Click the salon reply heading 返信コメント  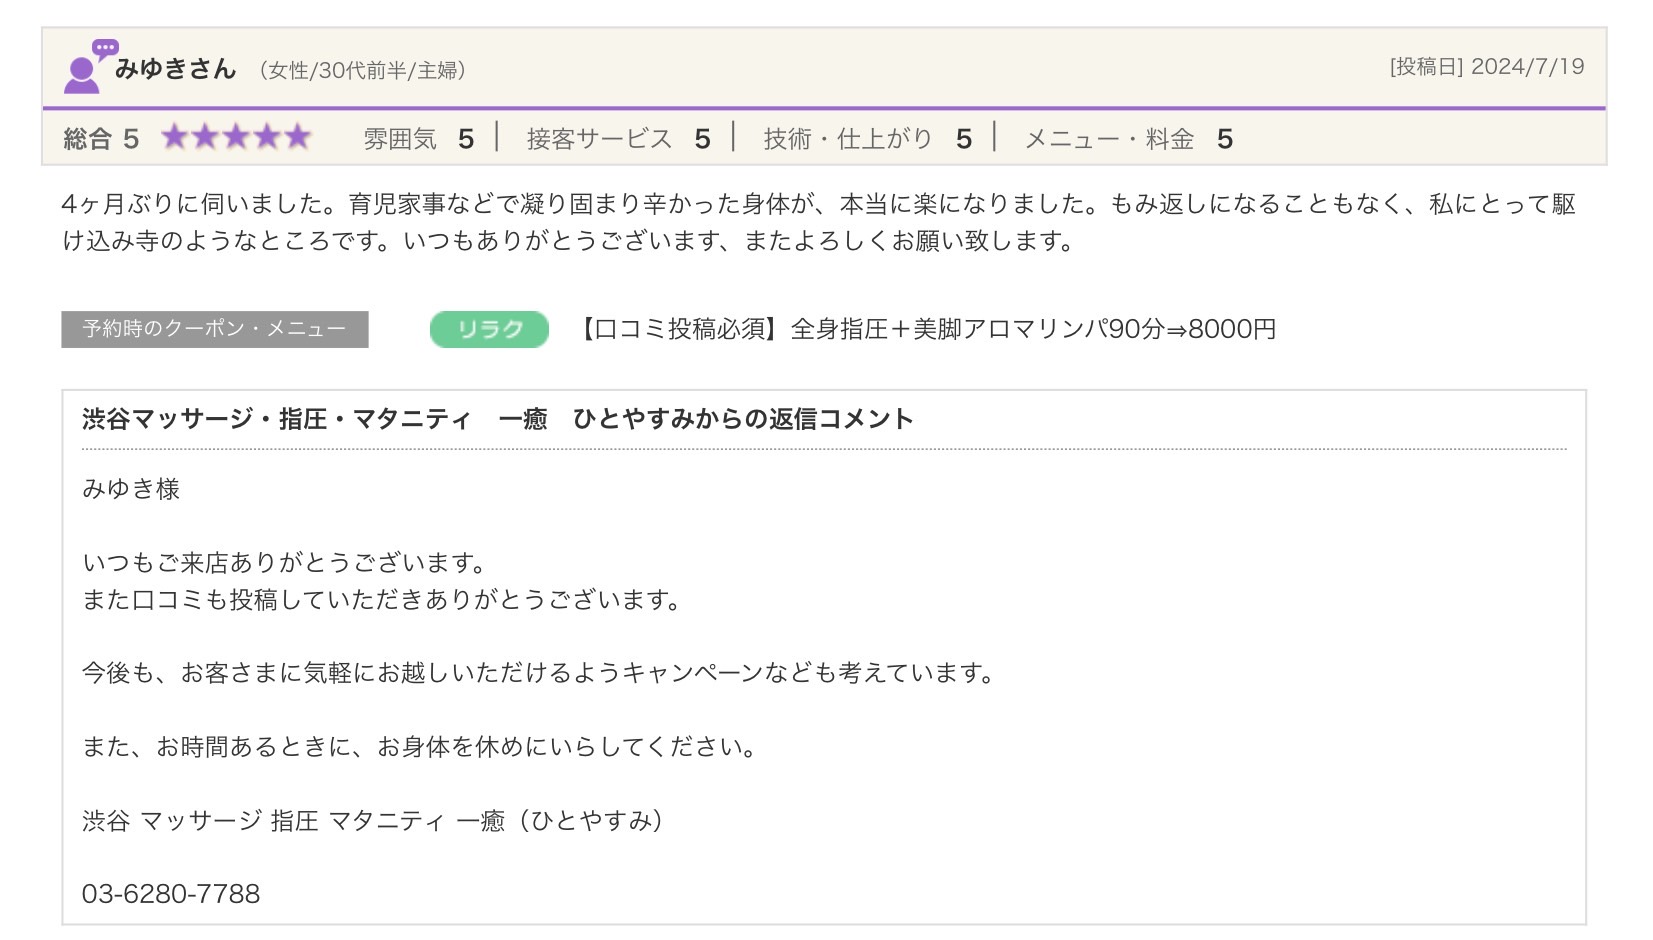[498, 419]
